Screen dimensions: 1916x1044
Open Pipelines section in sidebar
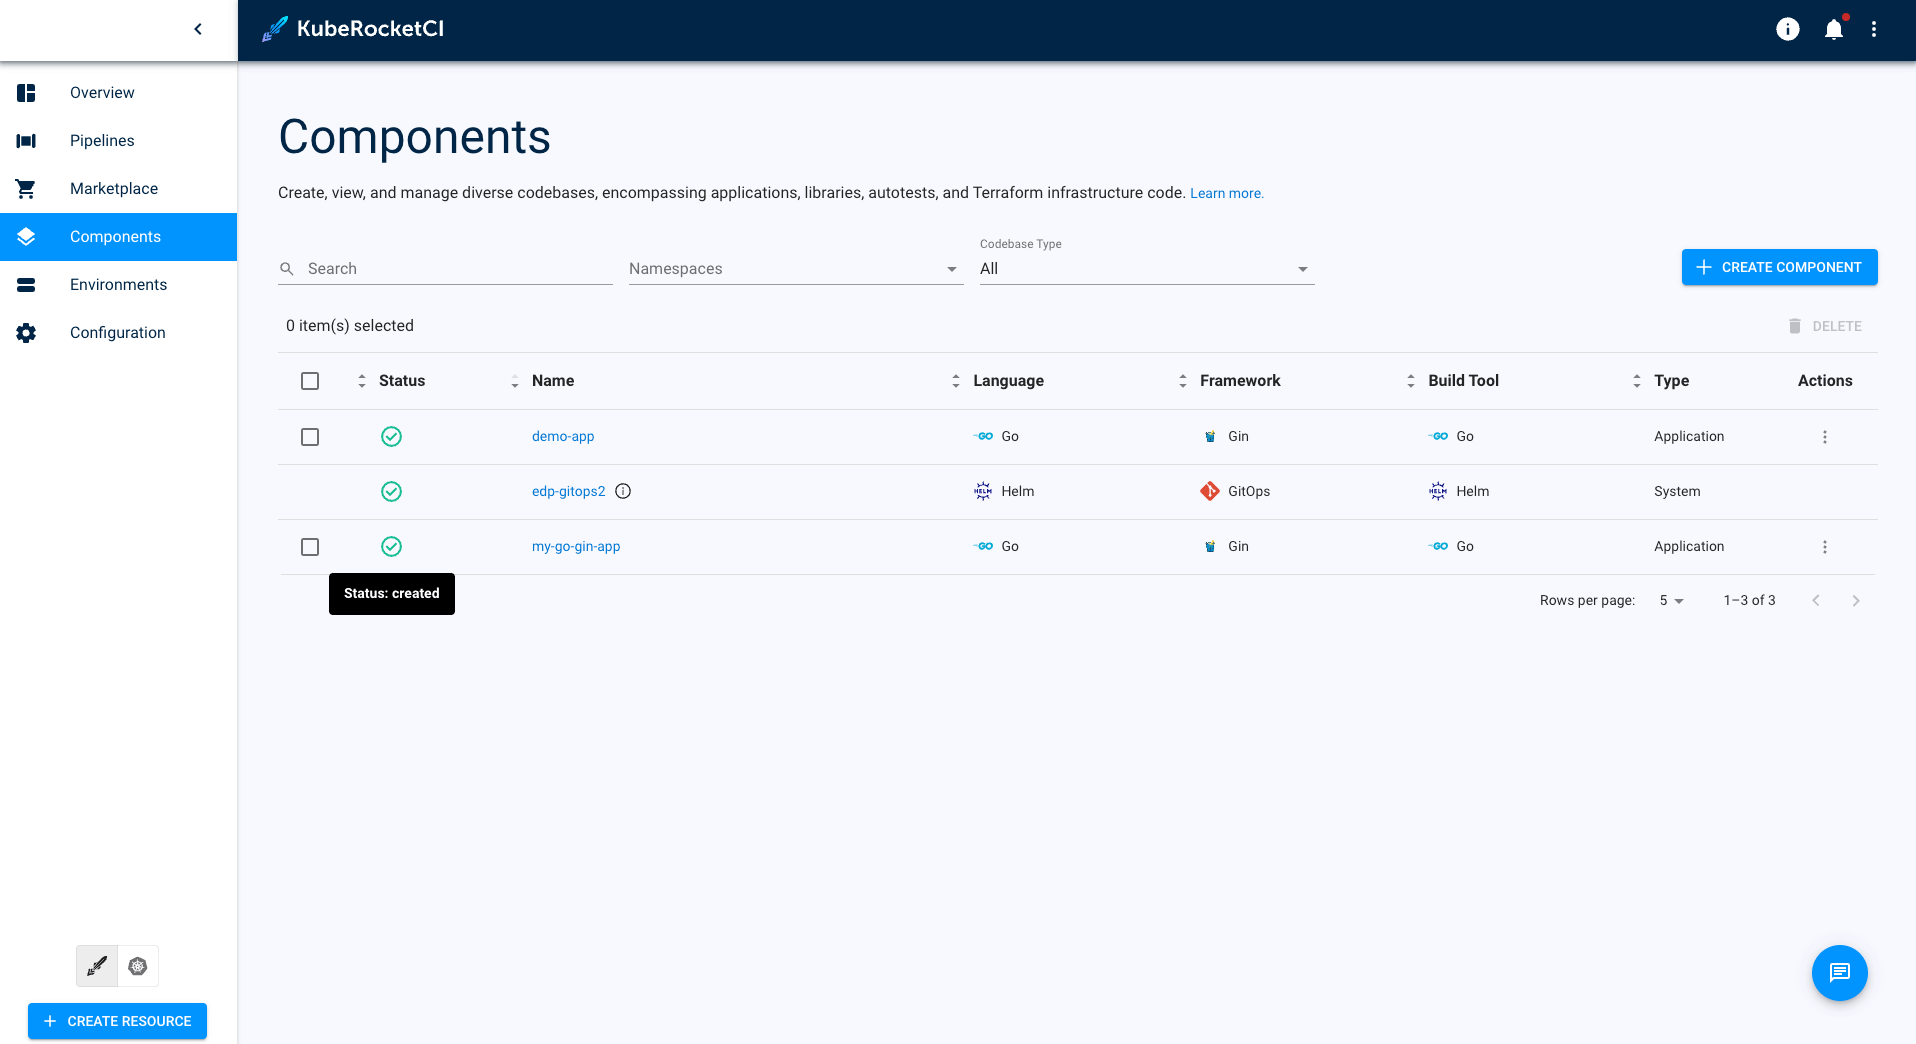[x=102, y=140]
